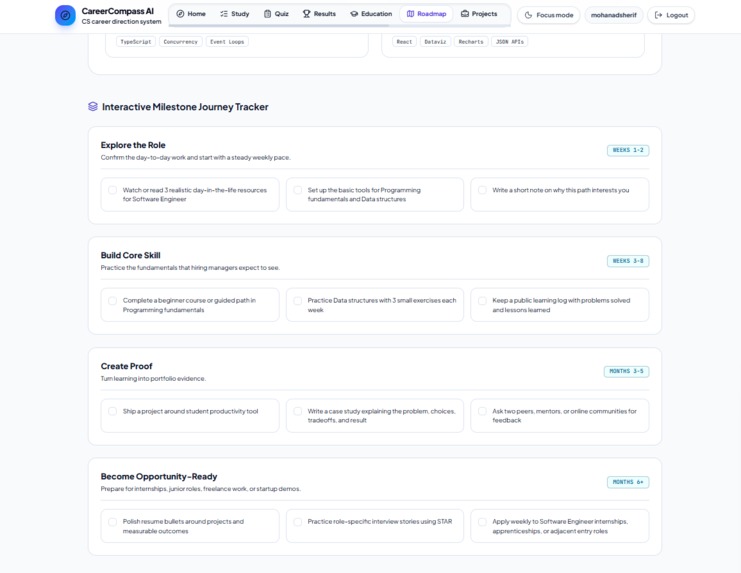The height and width of the screenshot is (573, 741).
Task: Check 'Complete a beginner course or guided path'
Action: [112, 301]
